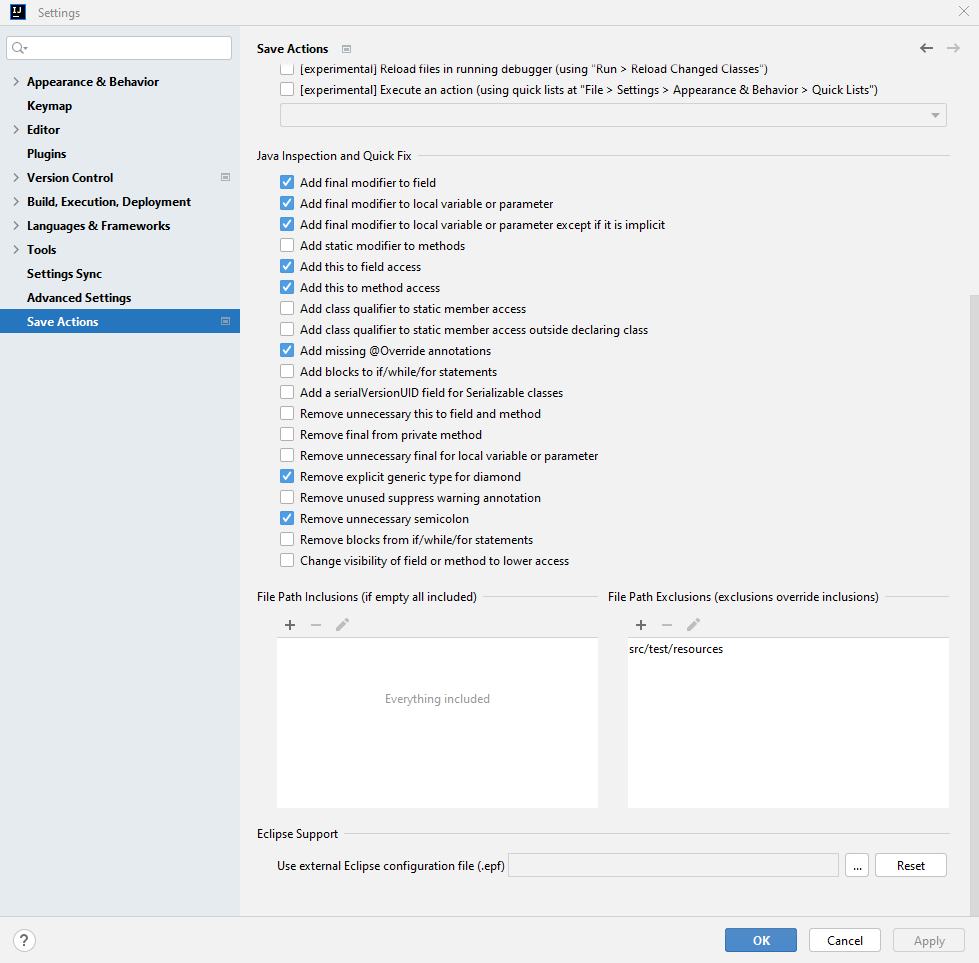Select the src/test/resources exclusion entry

(x=676, y=649)
